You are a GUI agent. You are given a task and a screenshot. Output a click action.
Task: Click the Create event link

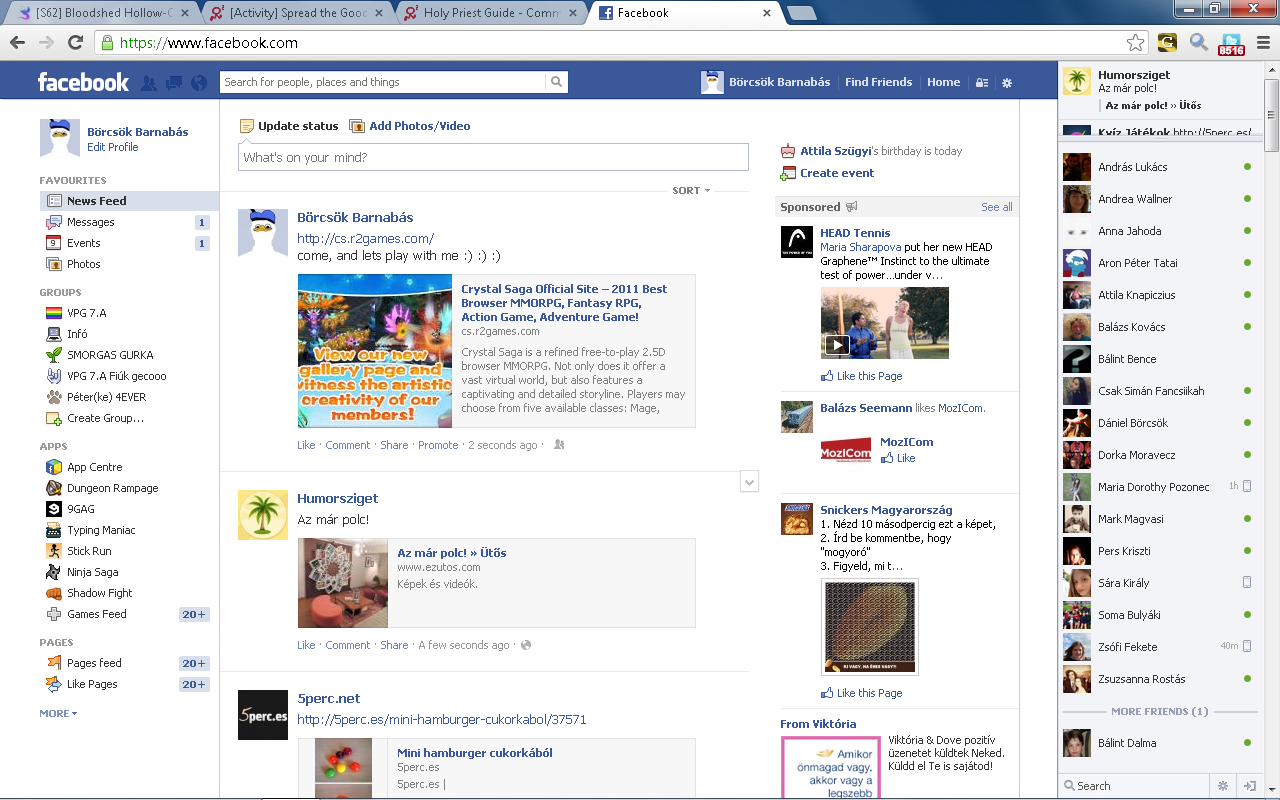point(836,173)
